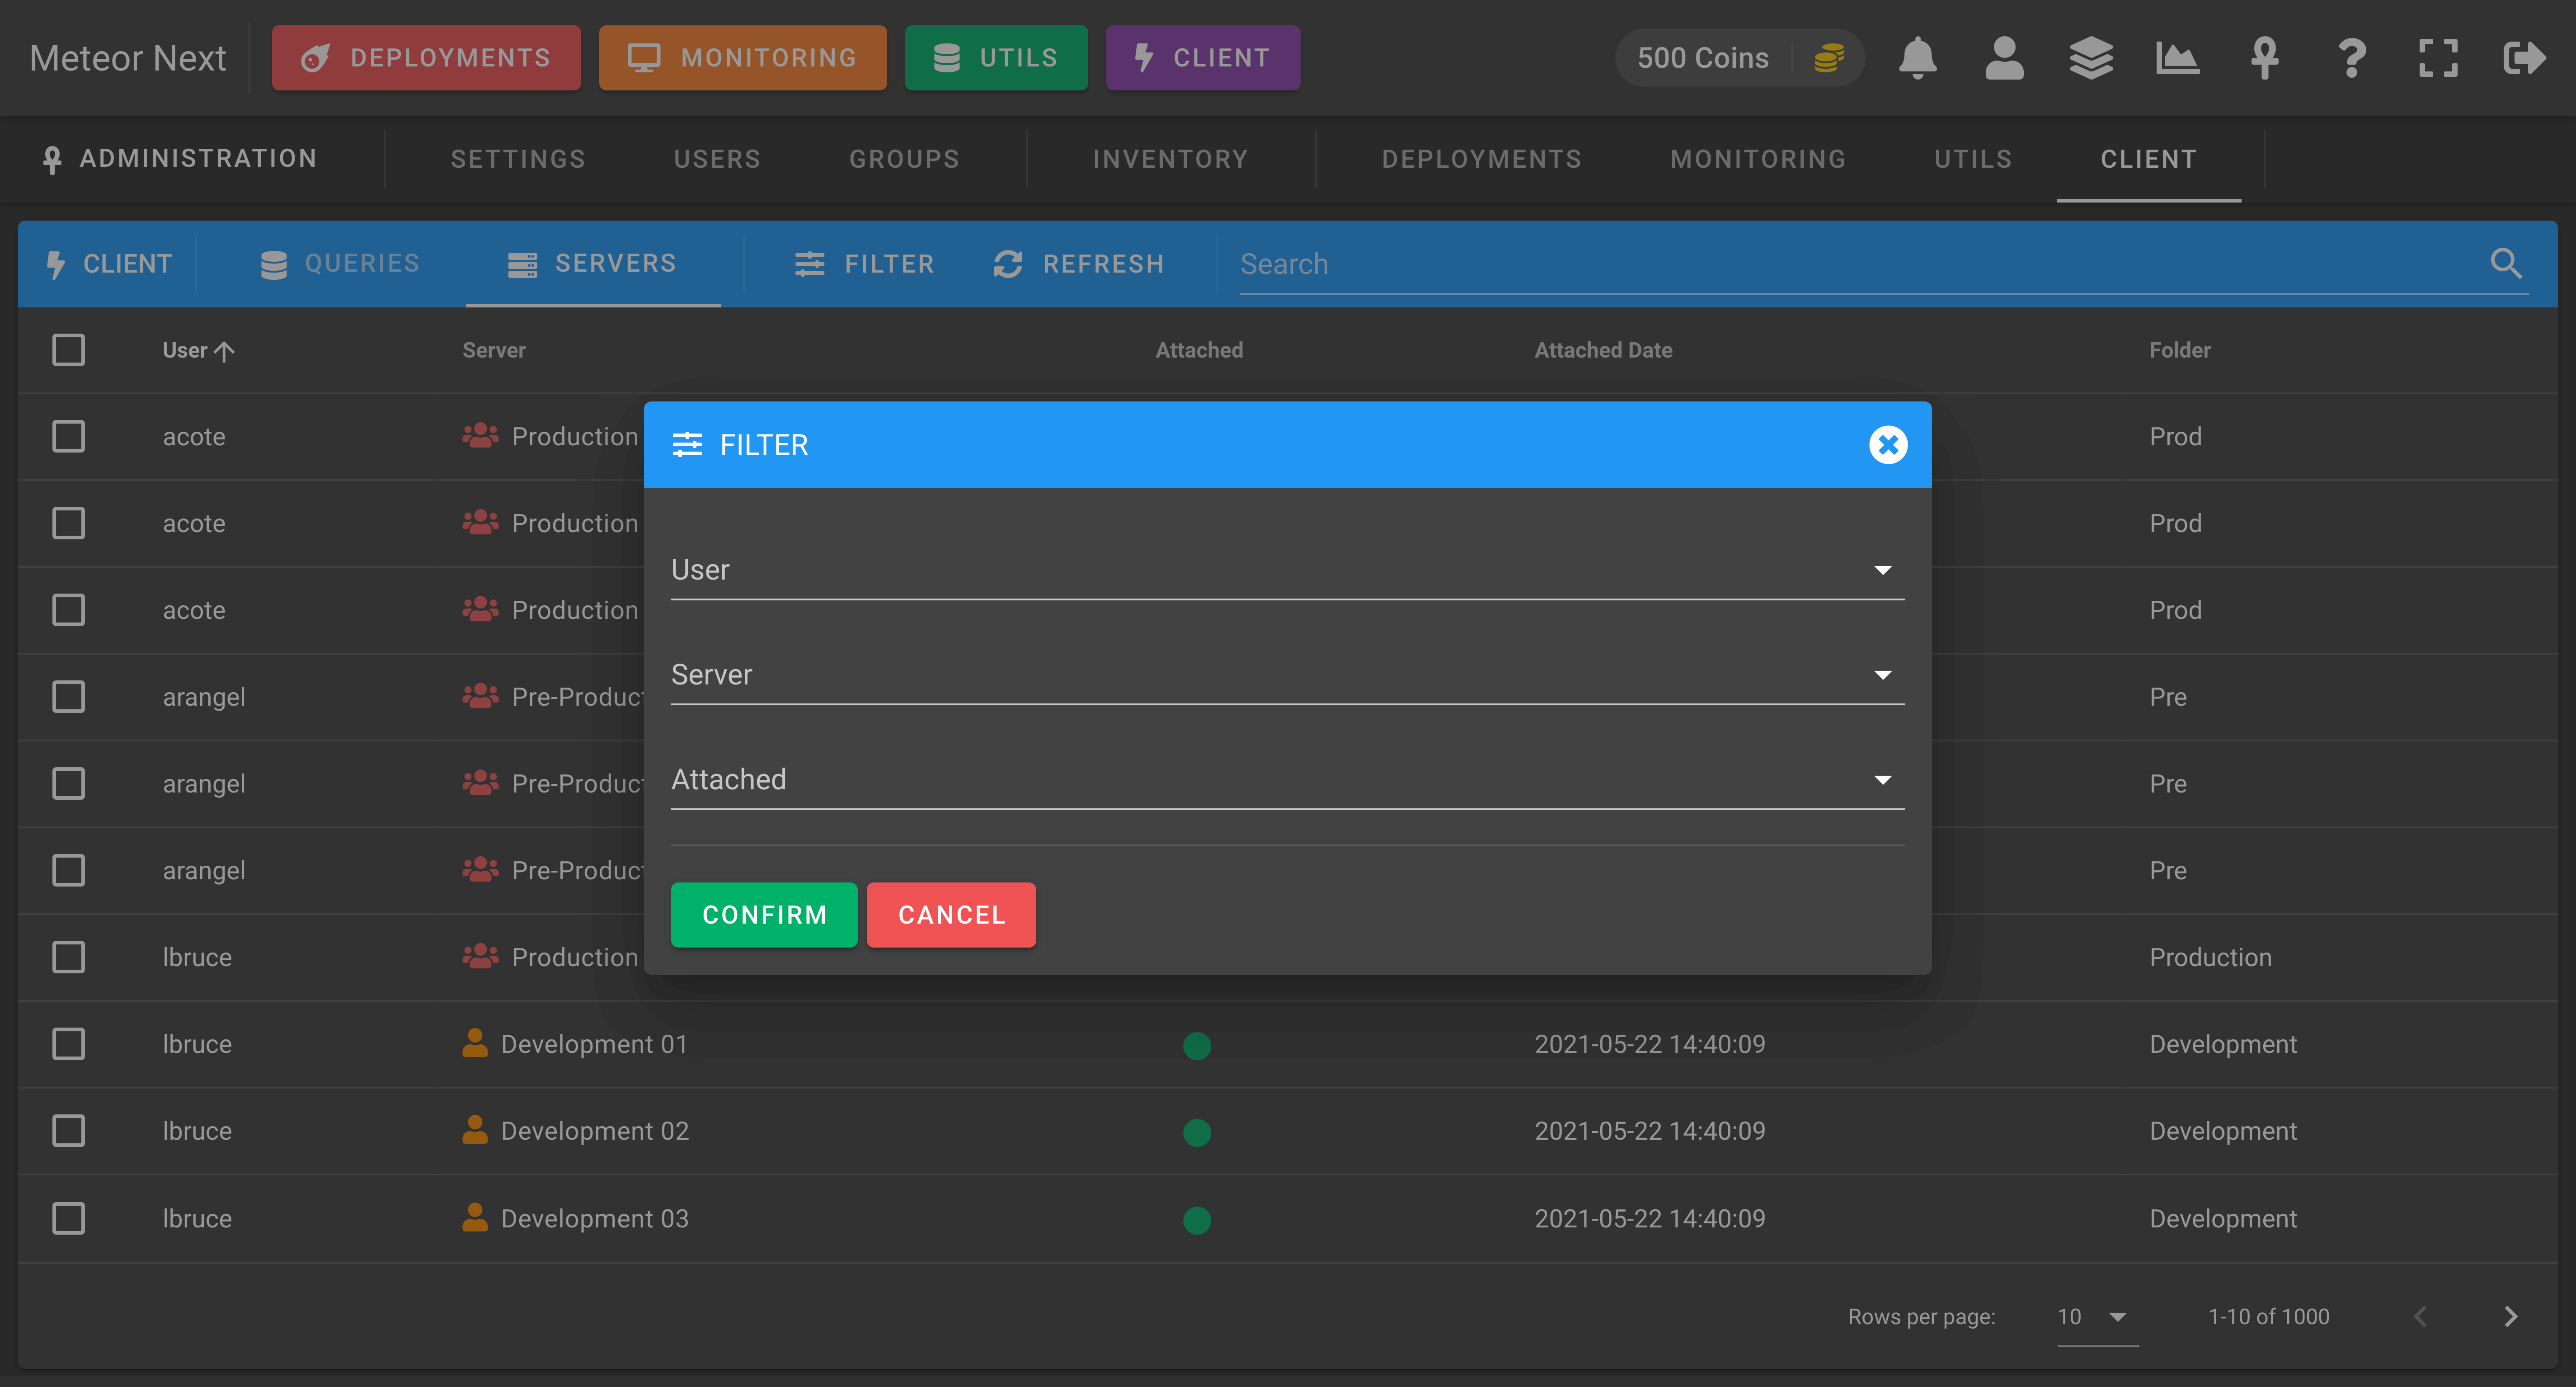The height and width of the screenshot is (1387, 2576).
Task: Toggle fullscreen mode icon
Action: click(2438, 58)
